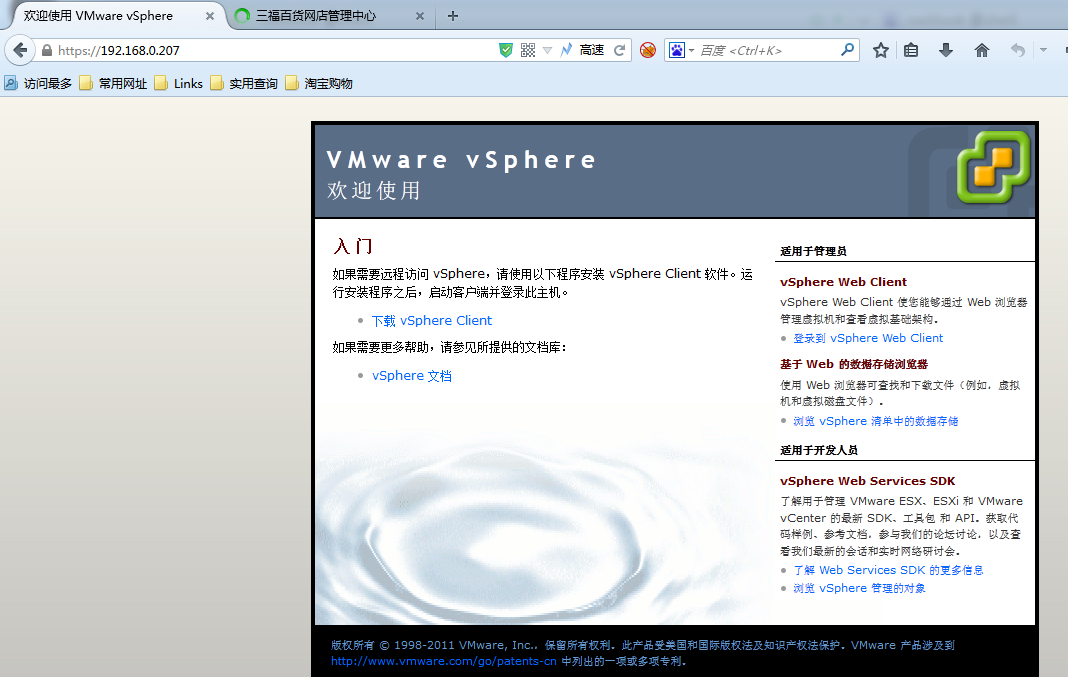Expand the dropdown next to undo arrow
Viewport: 1068px width, 677px height.
pos(1043,50)
